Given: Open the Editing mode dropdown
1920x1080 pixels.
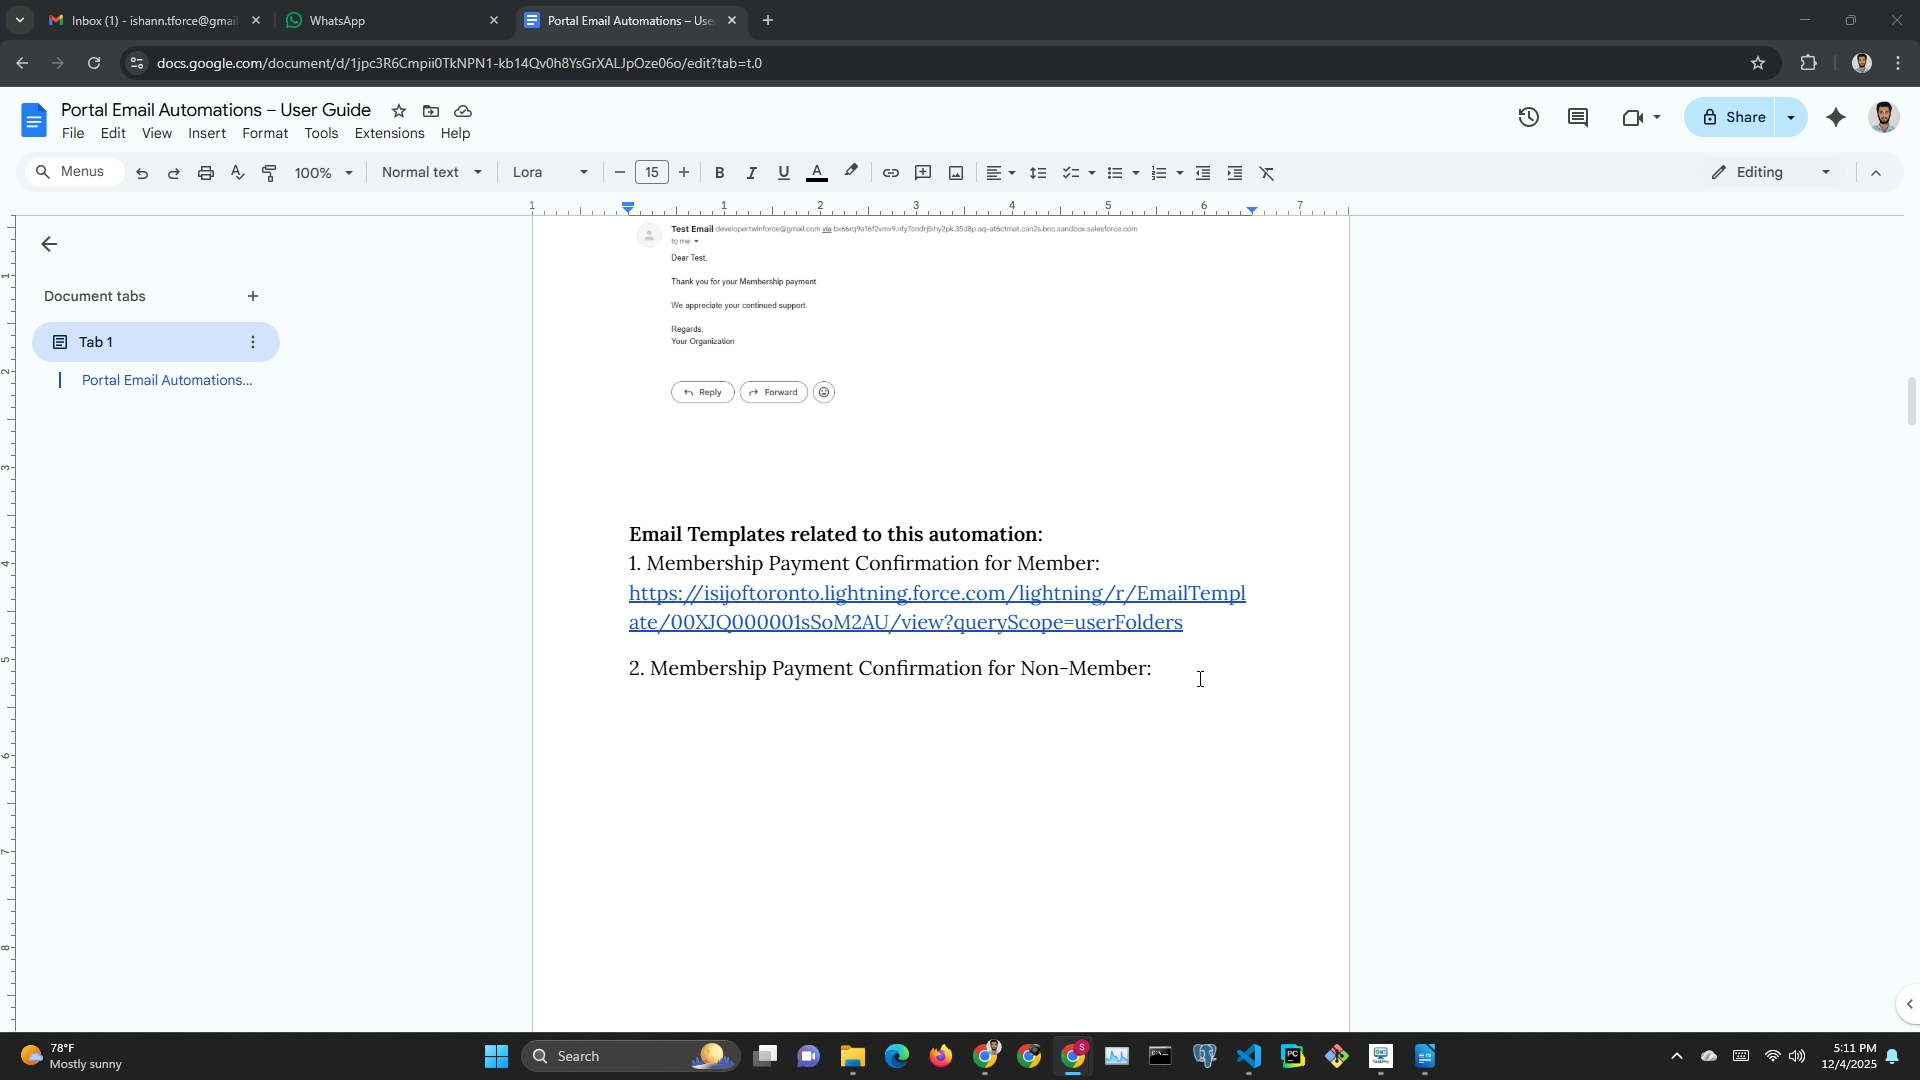Looking at the screenshot, I should pos(1772,173).
